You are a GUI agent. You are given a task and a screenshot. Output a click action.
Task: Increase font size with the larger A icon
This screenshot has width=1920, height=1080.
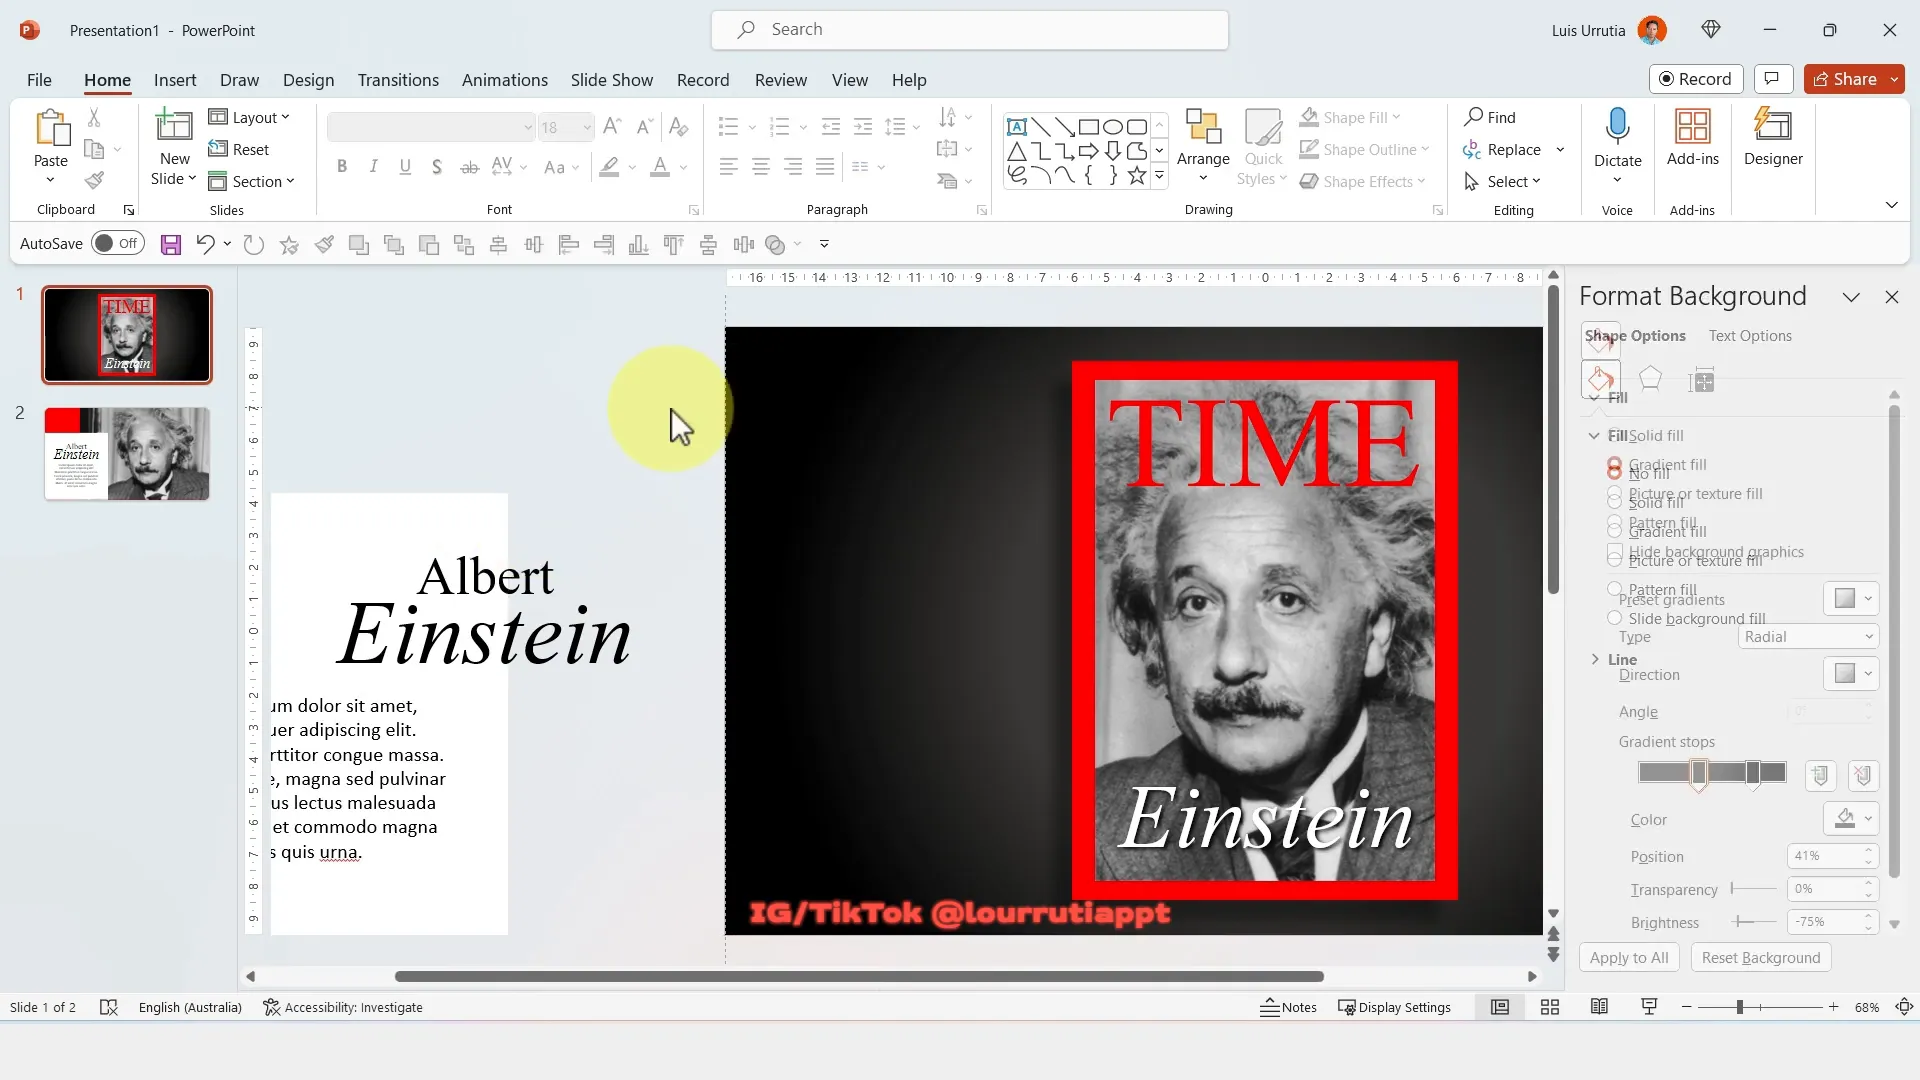[x=613, y=126]
